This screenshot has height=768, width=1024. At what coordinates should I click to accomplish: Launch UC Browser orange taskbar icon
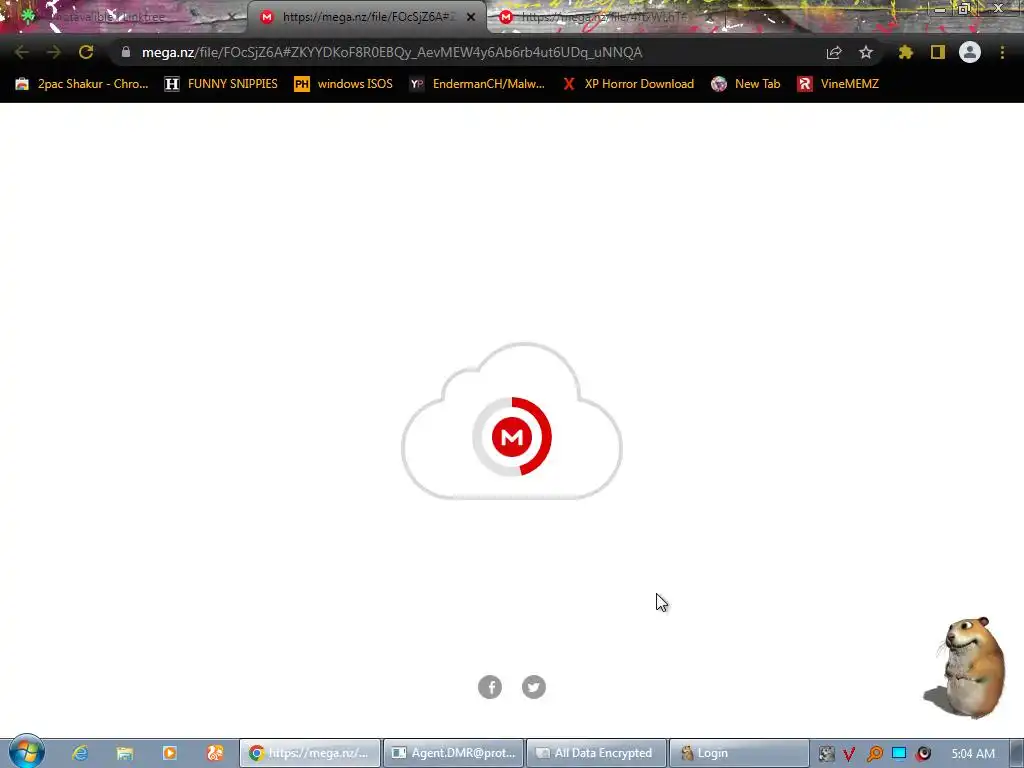coord(215,753)
